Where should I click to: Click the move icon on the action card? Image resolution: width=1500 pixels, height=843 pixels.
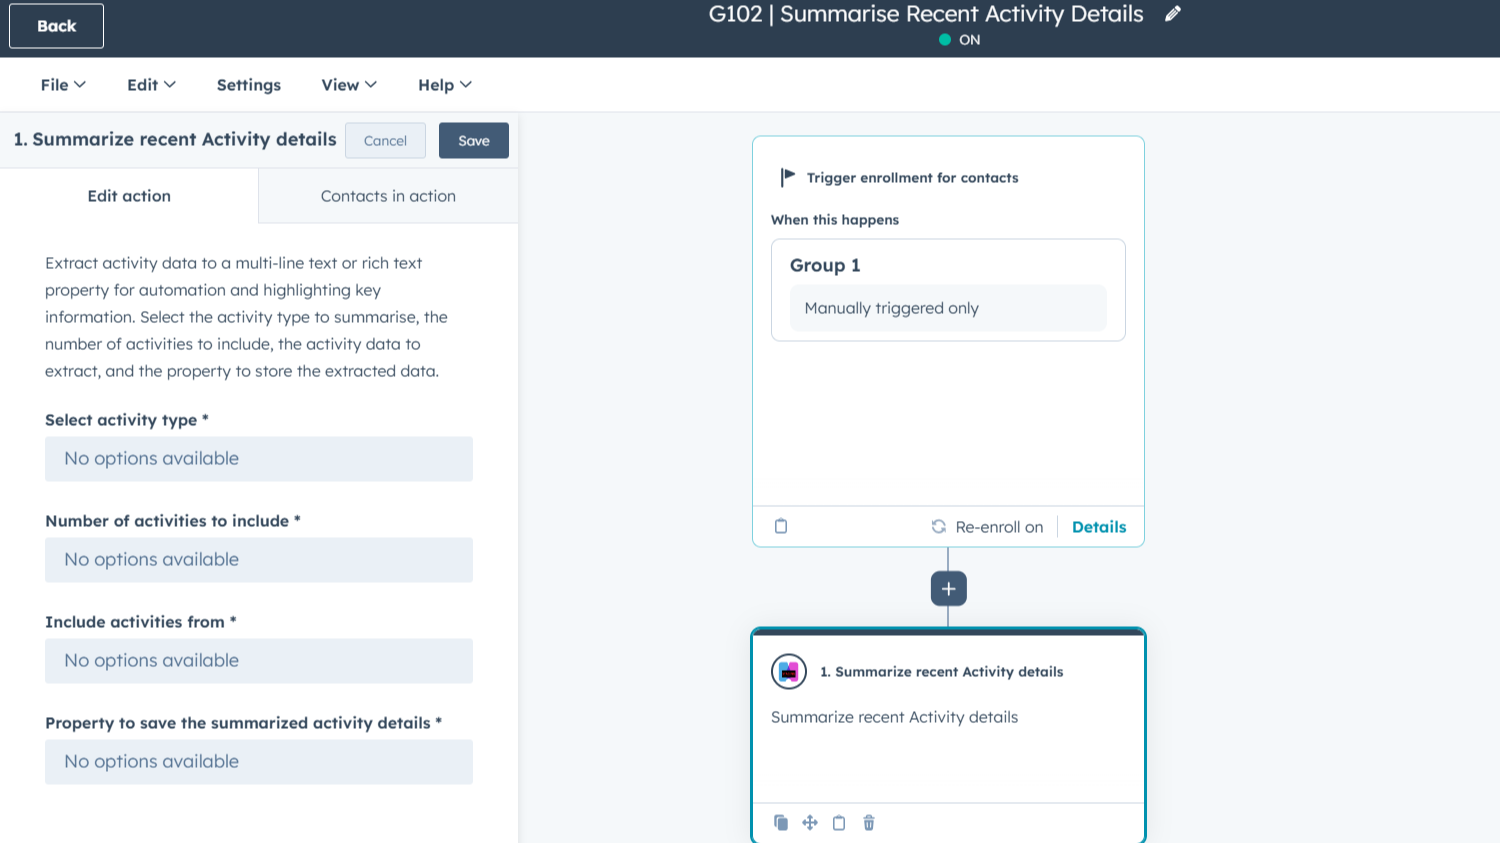coord(810,823)
